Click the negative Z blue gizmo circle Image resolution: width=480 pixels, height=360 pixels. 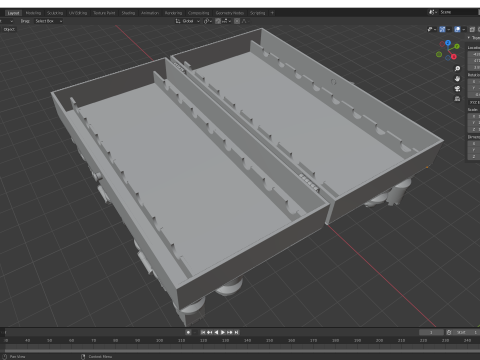[448, 58]
